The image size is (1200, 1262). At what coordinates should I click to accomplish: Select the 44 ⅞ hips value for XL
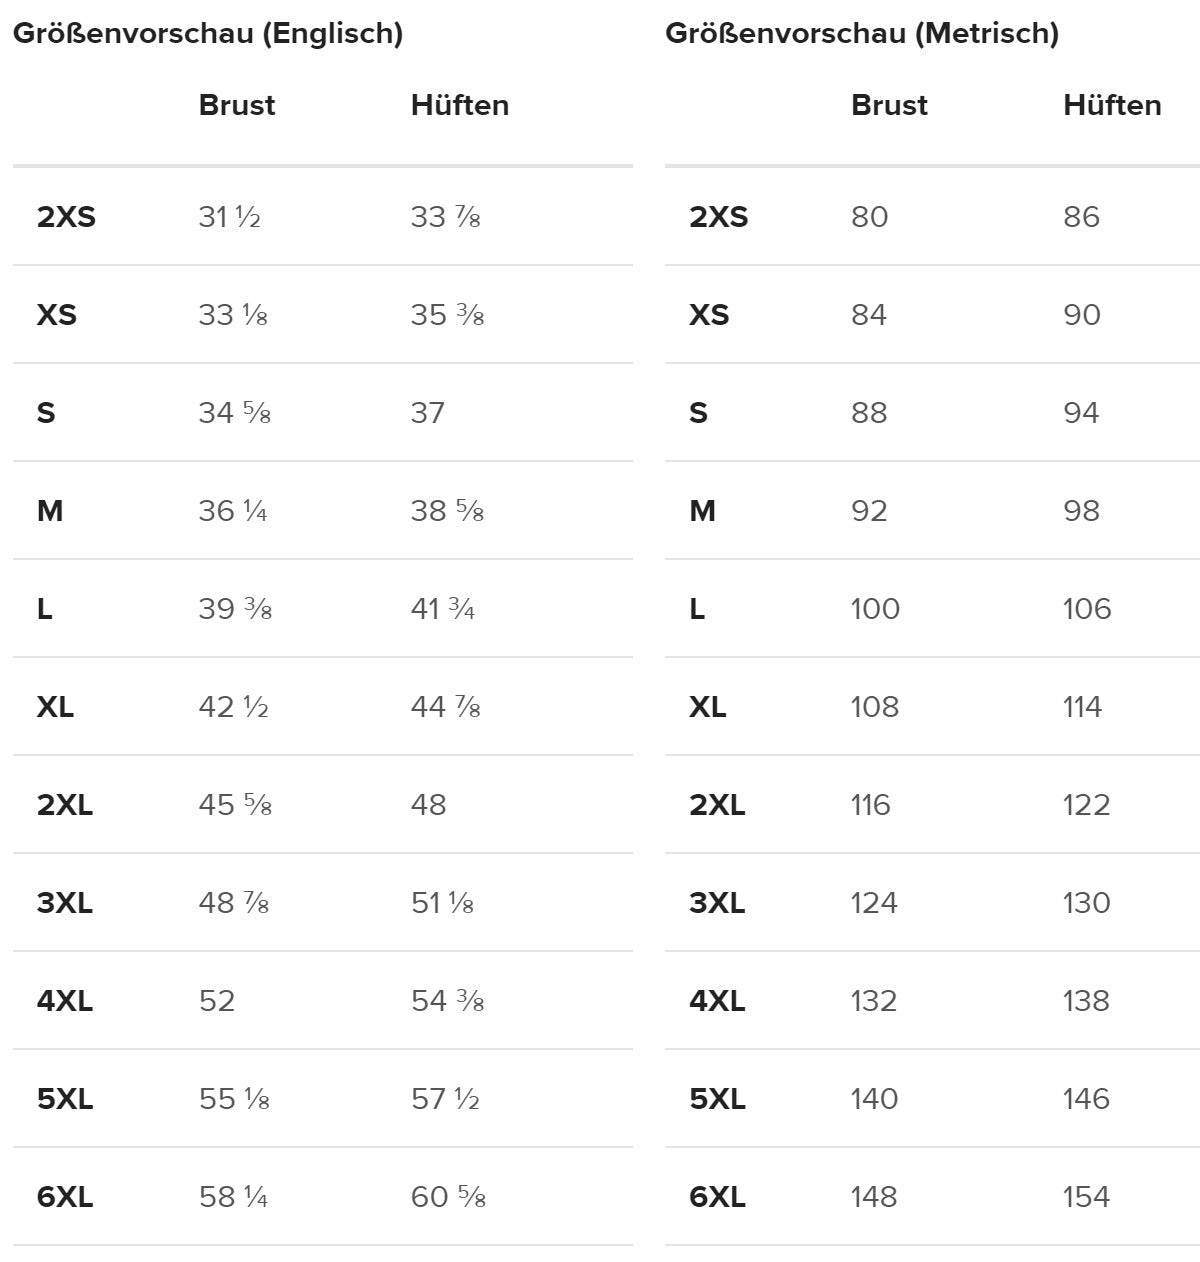[445, 707]
